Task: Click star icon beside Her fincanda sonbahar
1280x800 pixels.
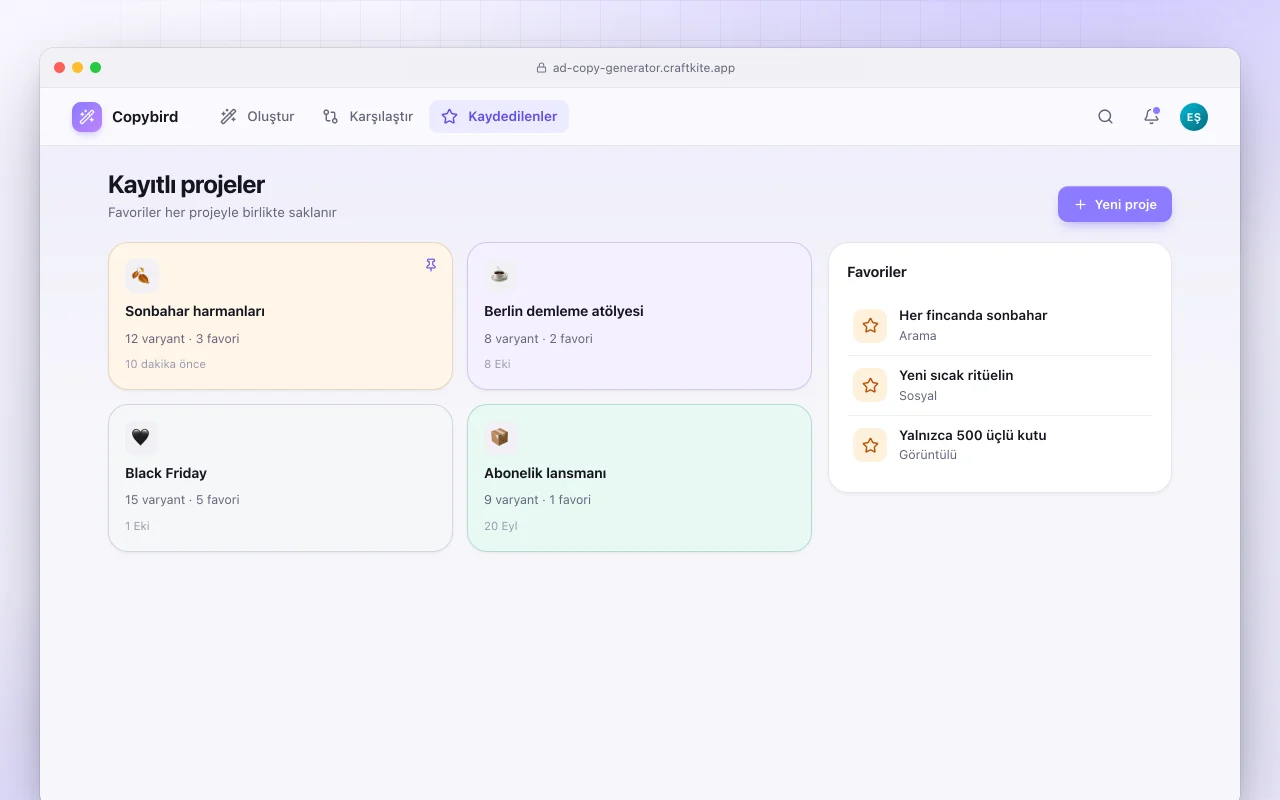Action: 870,325
